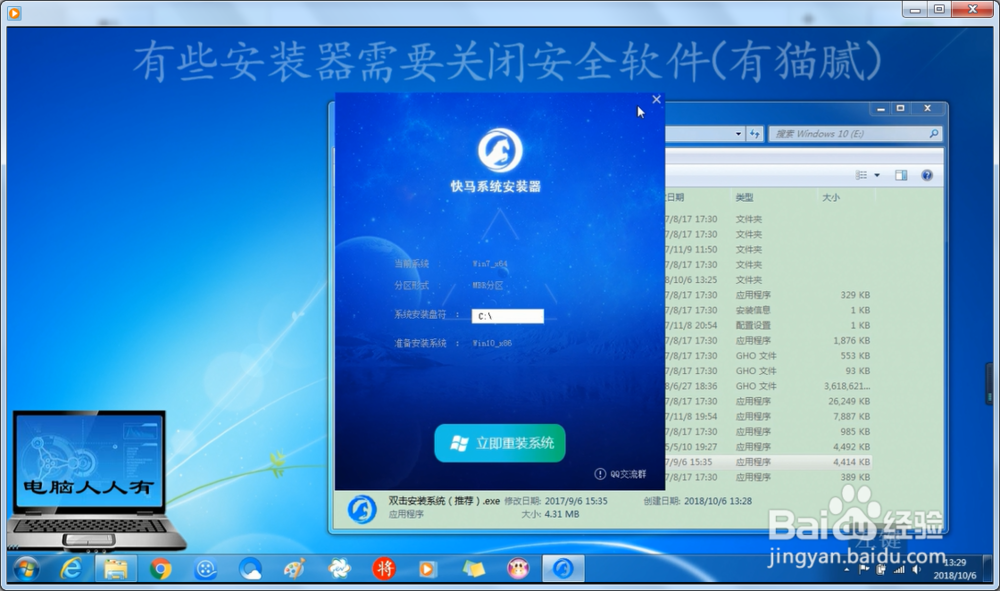Screen dimensions: 1000x591
Task: Select the application row sized 1,876 KB
Action: click(x=768, y=340)
